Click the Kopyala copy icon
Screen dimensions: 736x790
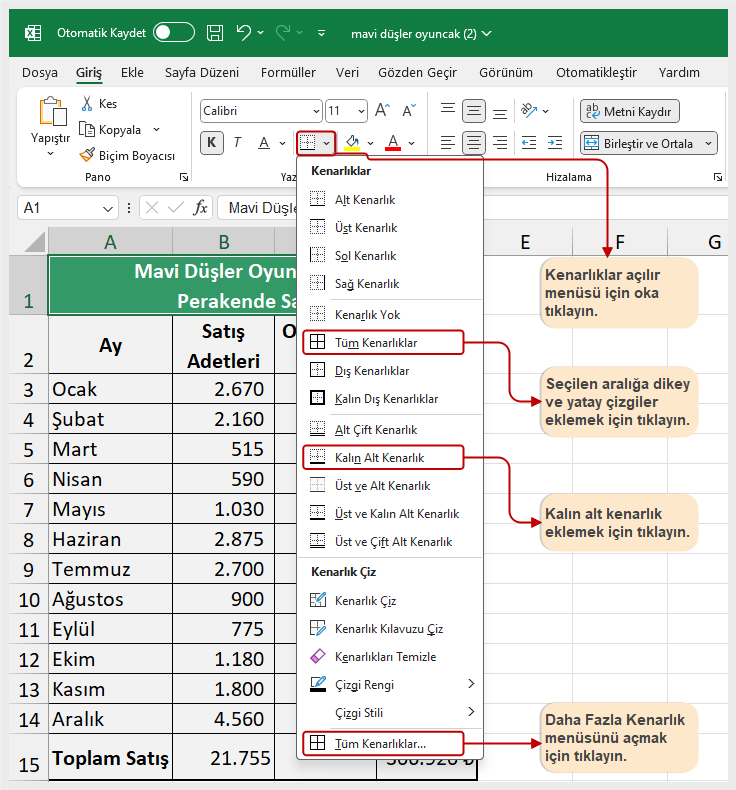[87, 129]
